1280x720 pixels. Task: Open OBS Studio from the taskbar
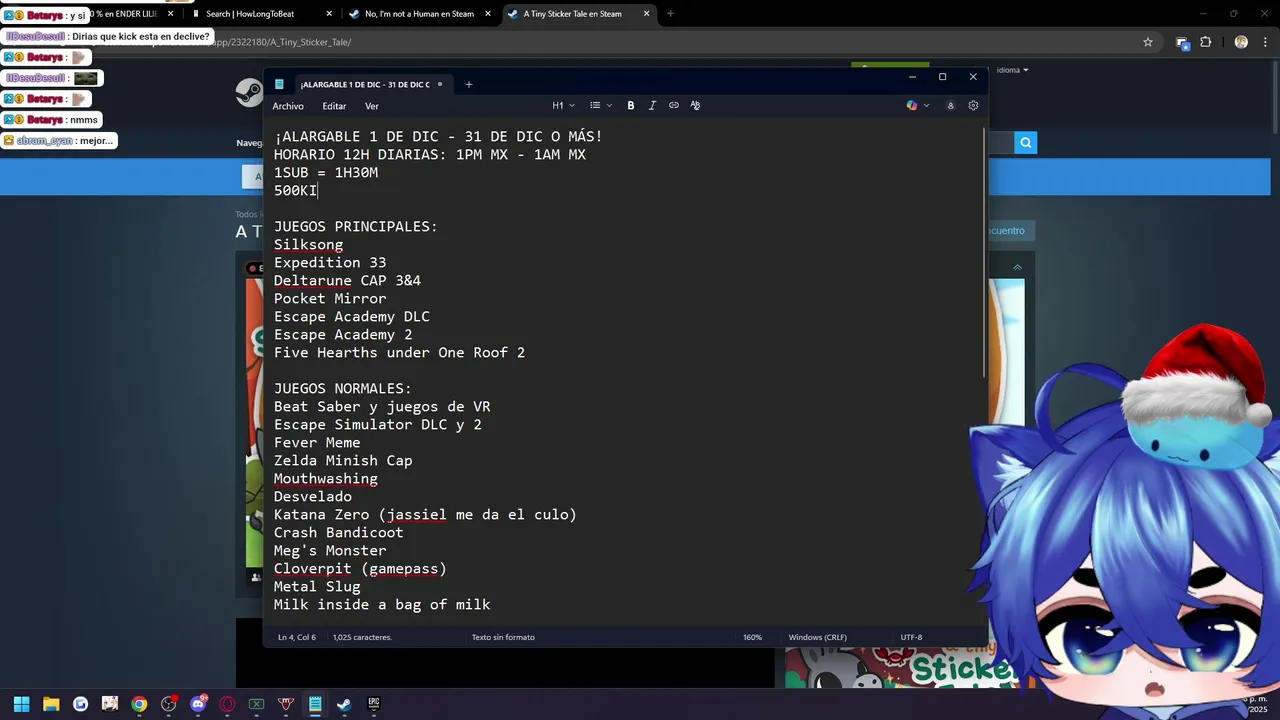click(x=168, y=704)
